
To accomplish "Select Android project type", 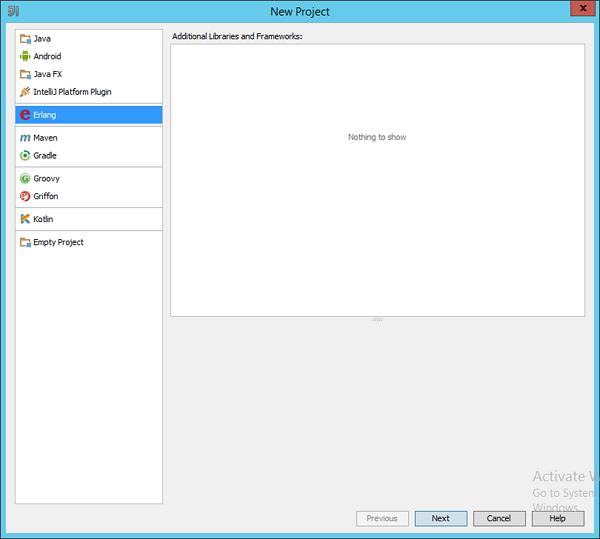I will tap(89, 56).
